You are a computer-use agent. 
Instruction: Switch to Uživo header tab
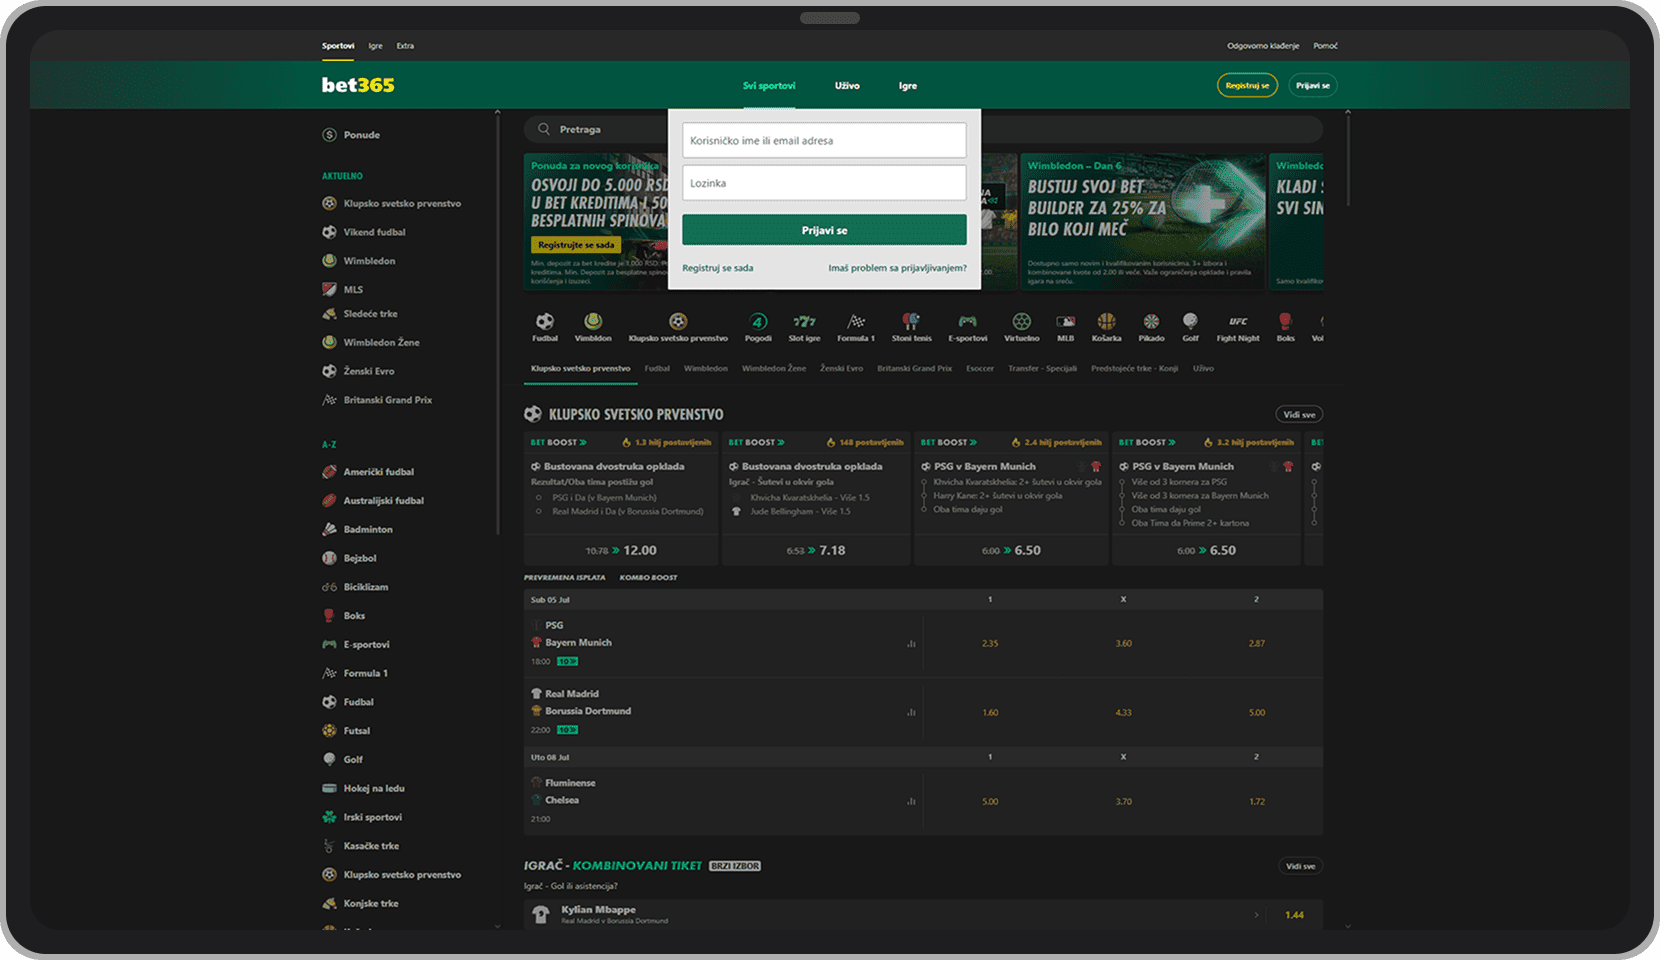coord(847,86)
